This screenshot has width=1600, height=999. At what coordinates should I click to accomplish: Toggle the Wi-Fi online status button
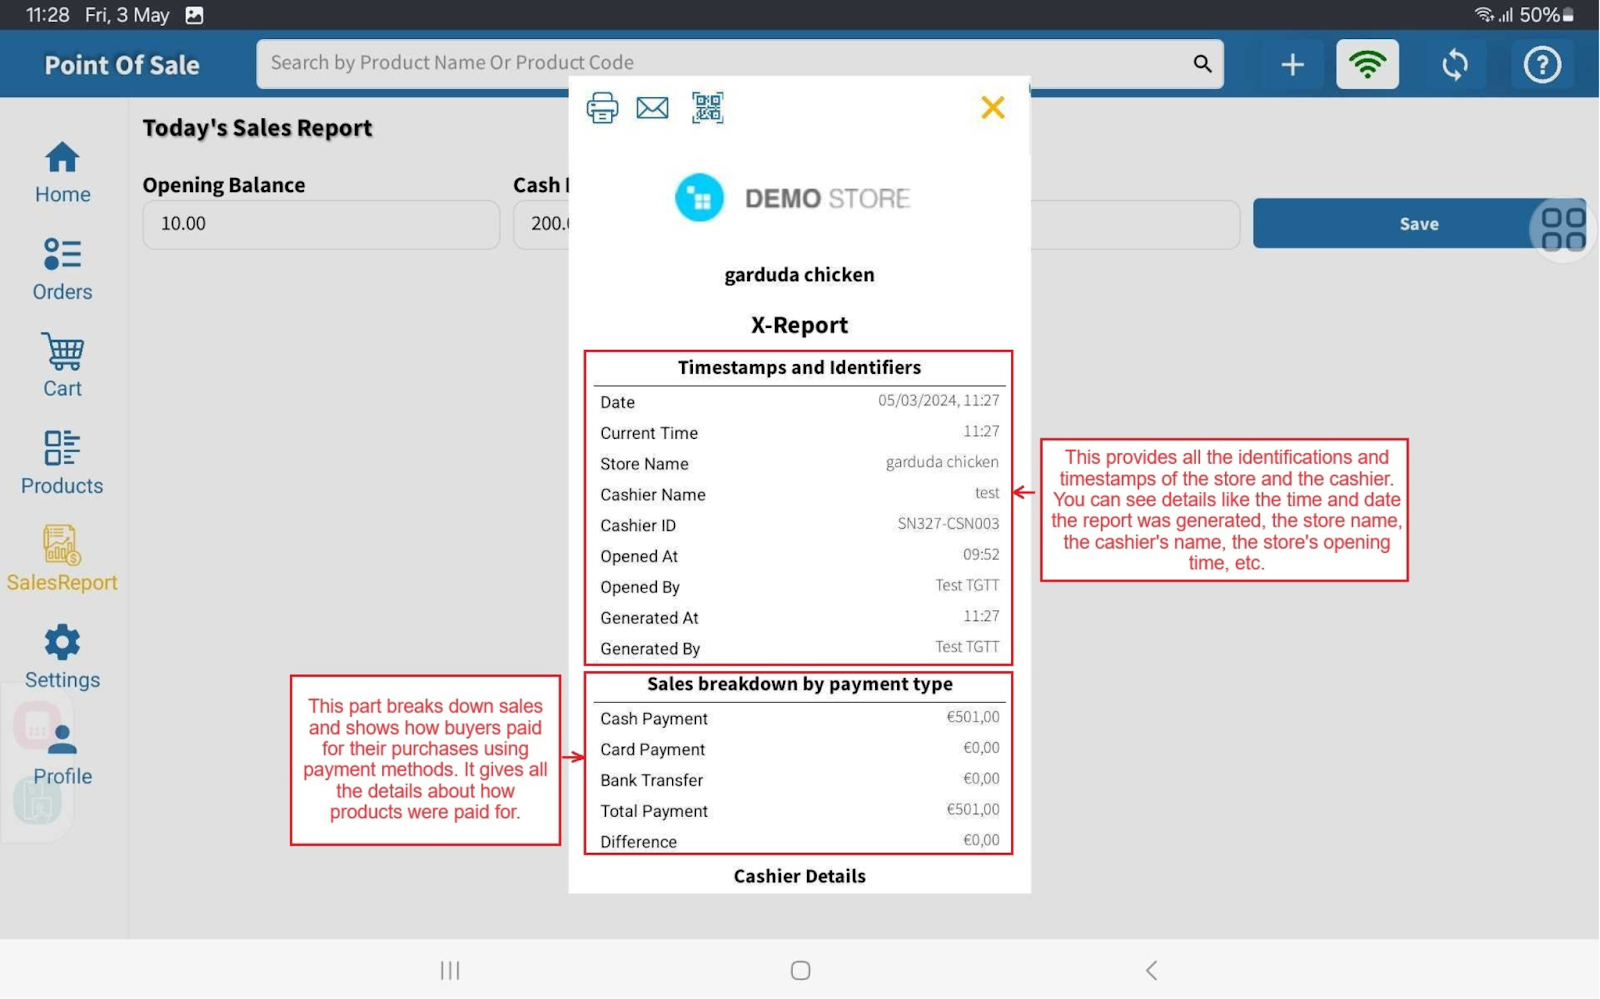pos(1367,65)
